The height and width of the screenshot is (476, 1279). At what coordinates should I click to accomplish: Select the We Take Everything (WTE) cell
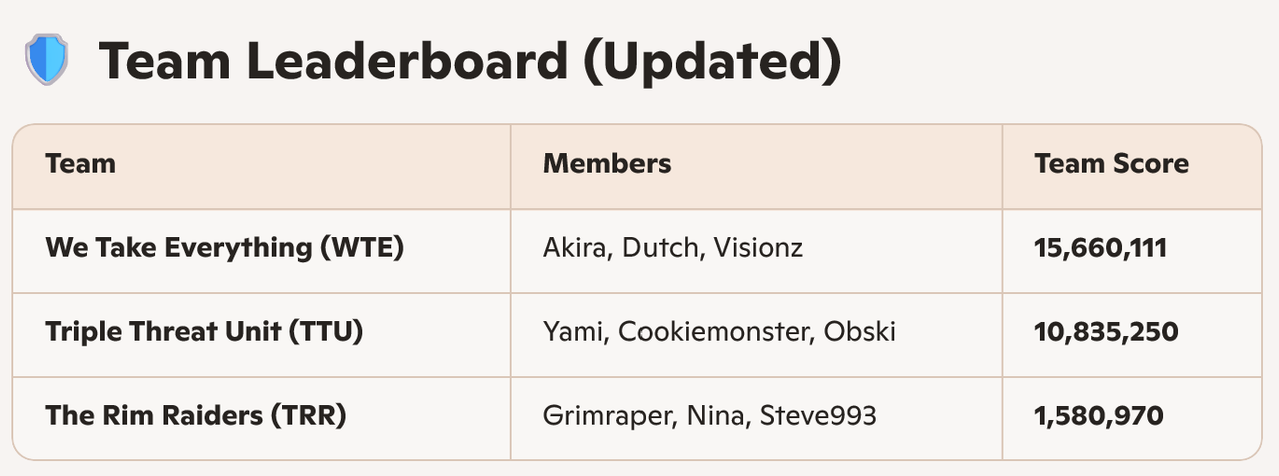pyautogui.click(x=224, y=247)
